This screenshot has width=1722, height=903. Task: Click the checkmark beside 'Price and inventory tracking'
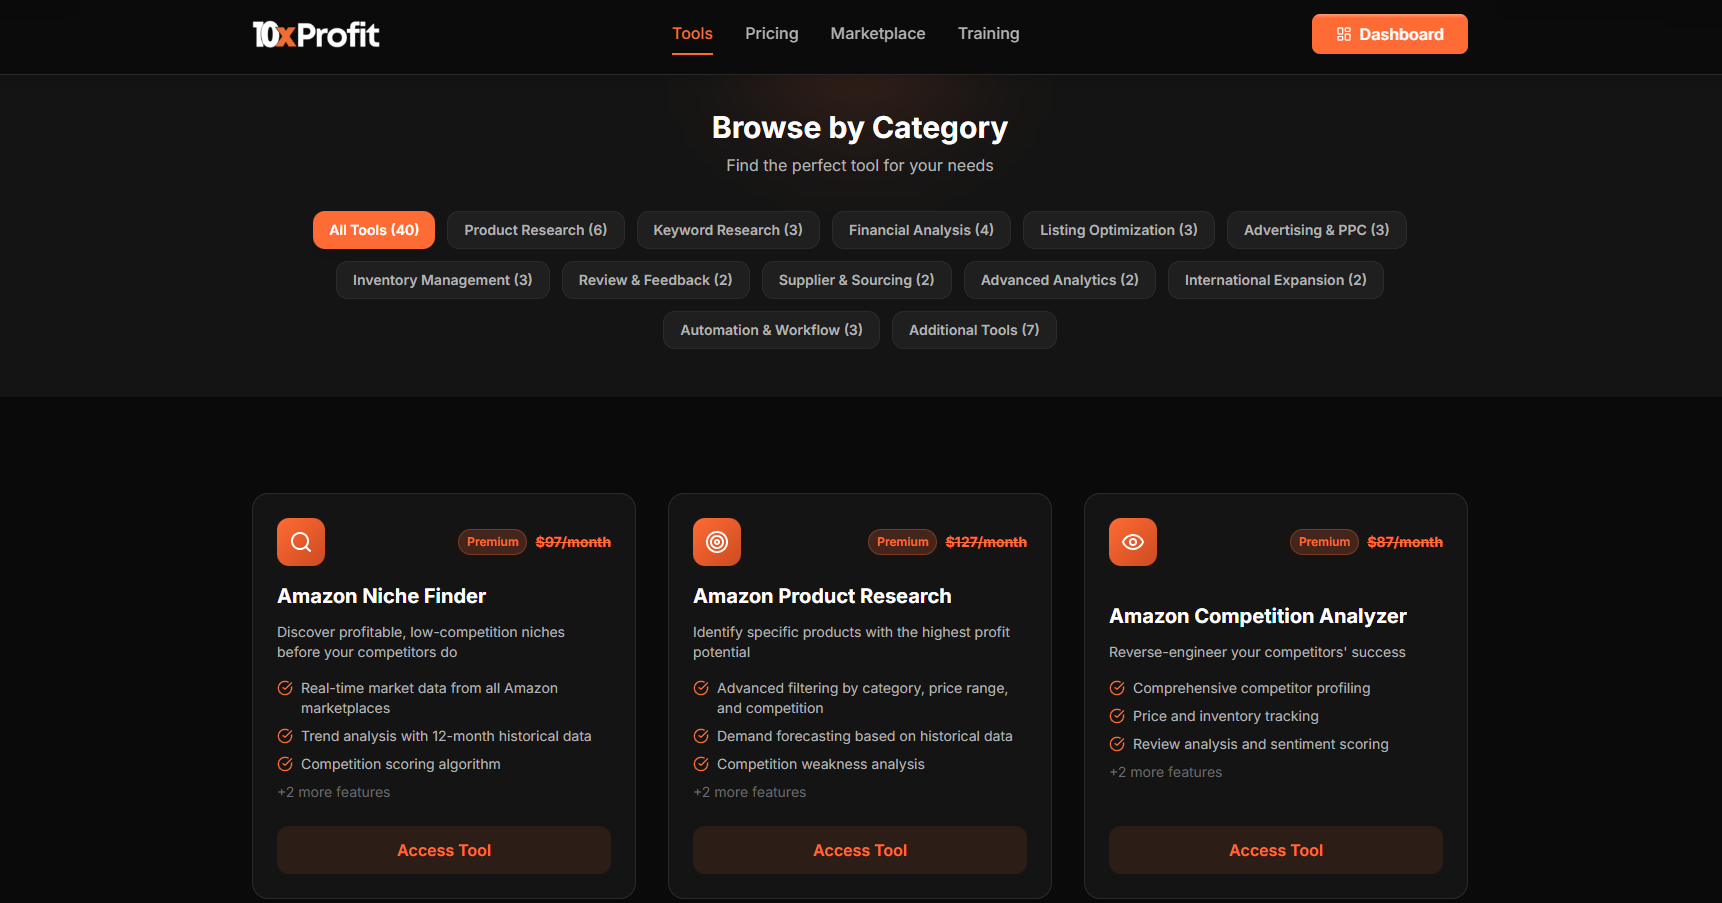tap(1116, 716)
